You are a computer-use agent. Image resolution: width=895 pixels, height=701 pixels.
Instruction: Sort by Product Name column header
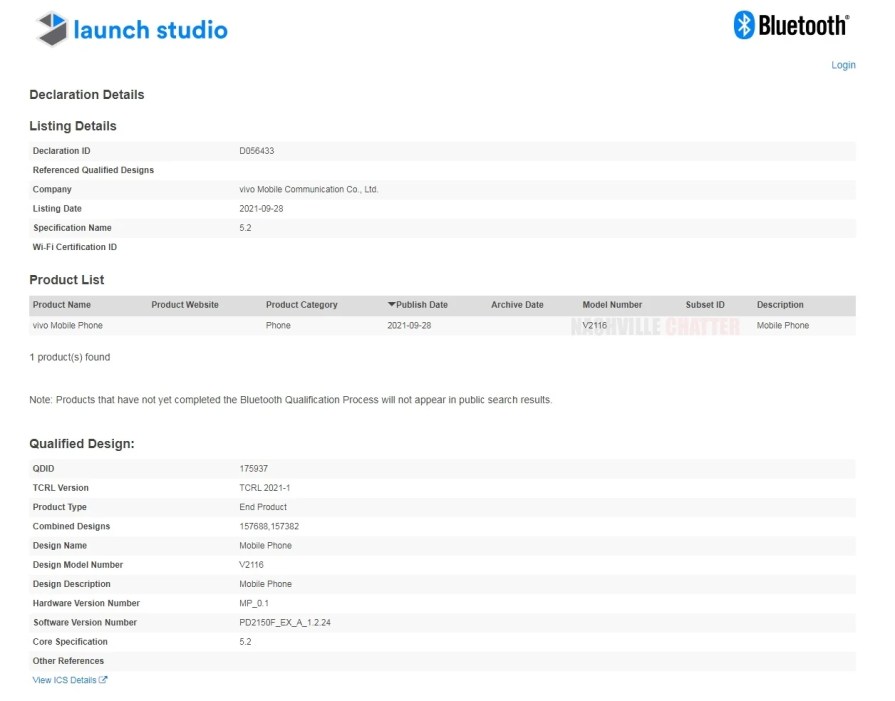62,305
